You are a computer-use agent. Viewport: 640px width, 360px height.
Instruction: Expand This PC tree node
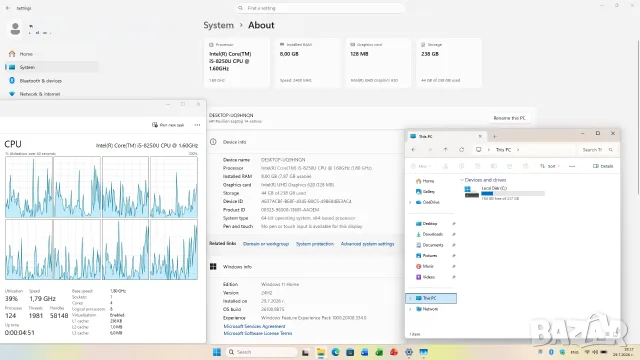(410, 298)
